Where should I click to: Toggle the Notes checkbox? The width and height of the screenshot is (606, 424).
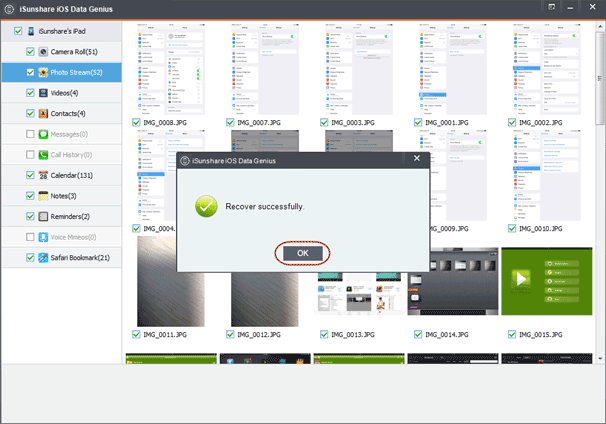click(x=30, y=196)
